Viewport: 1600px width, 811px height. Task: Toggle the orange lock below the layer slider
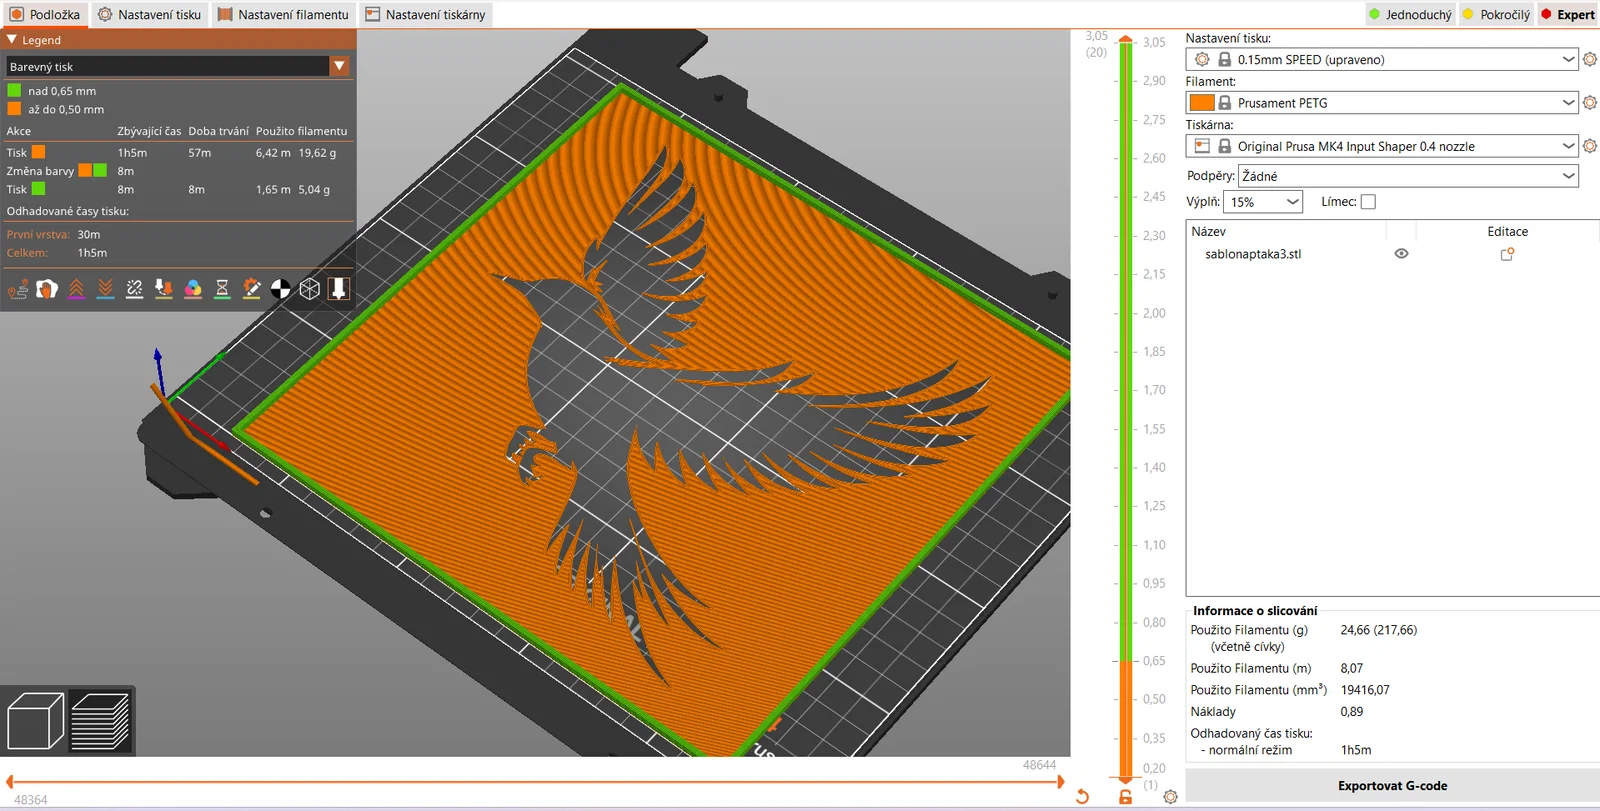click(x=1126, y=797)
